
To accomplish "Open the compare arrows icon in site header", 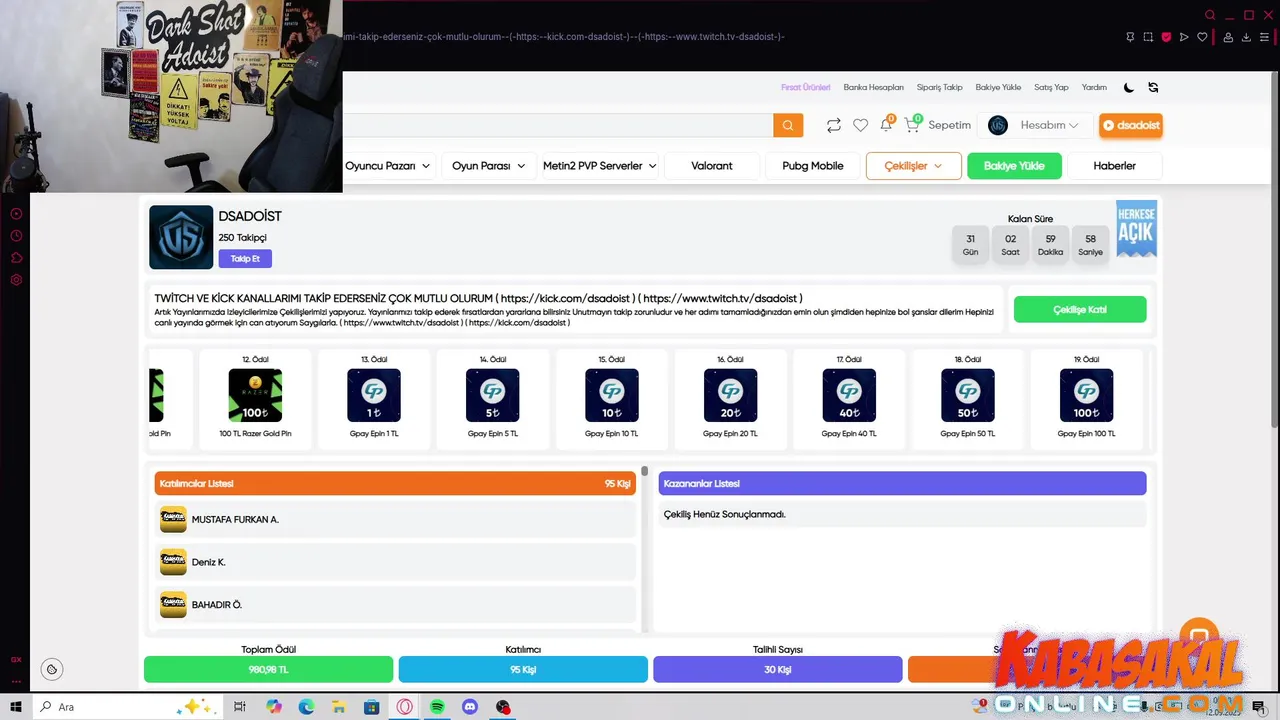I will 833,125.
